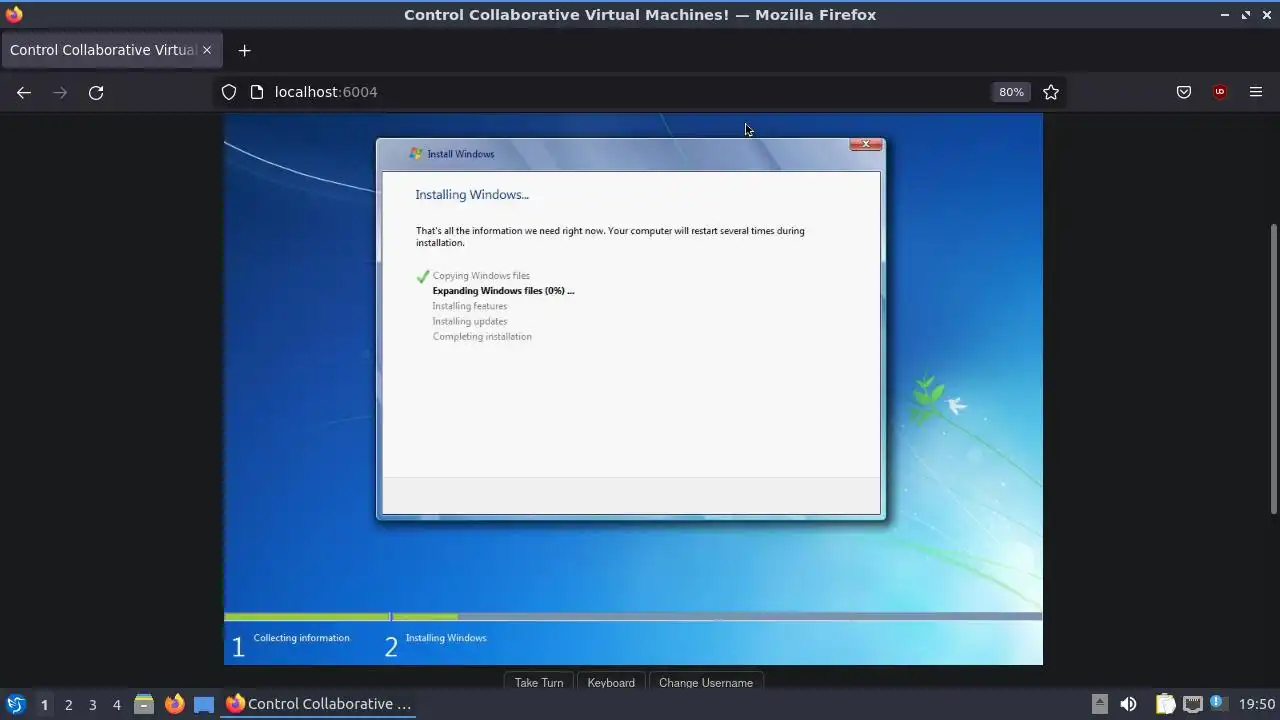Open the Firefox hamburger menu
1280x720 pixels.
click(x=1256, y=92)
